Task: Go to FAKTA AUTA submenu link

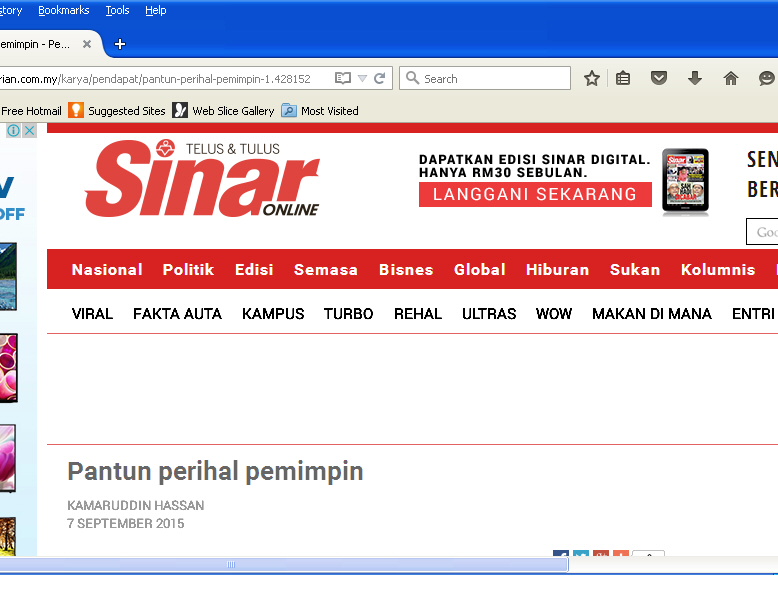Action: coord(177,314)
